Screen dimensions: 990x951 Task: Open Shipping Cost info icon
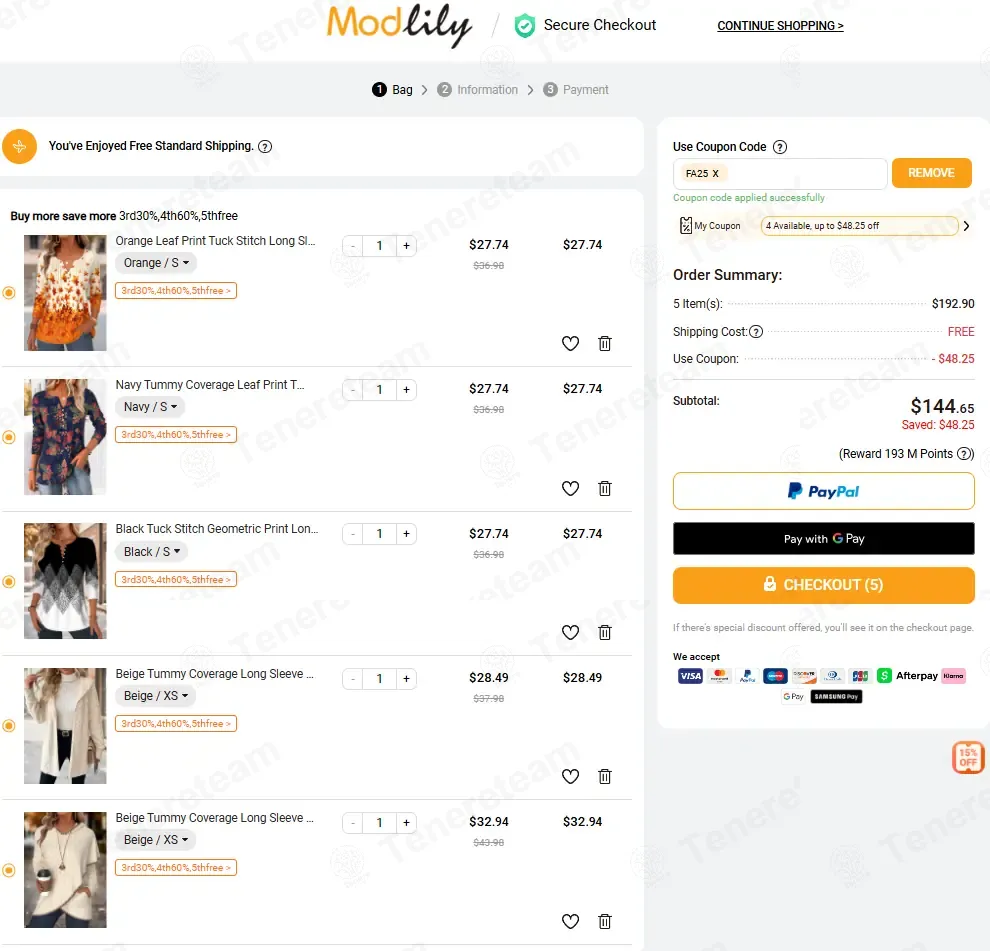[x=756, y=332]
